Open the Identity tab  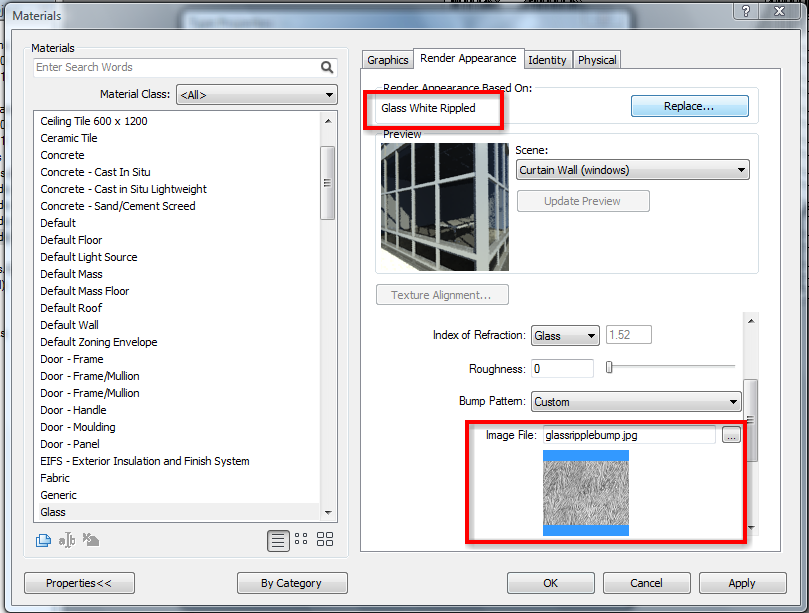coord(547,60)
